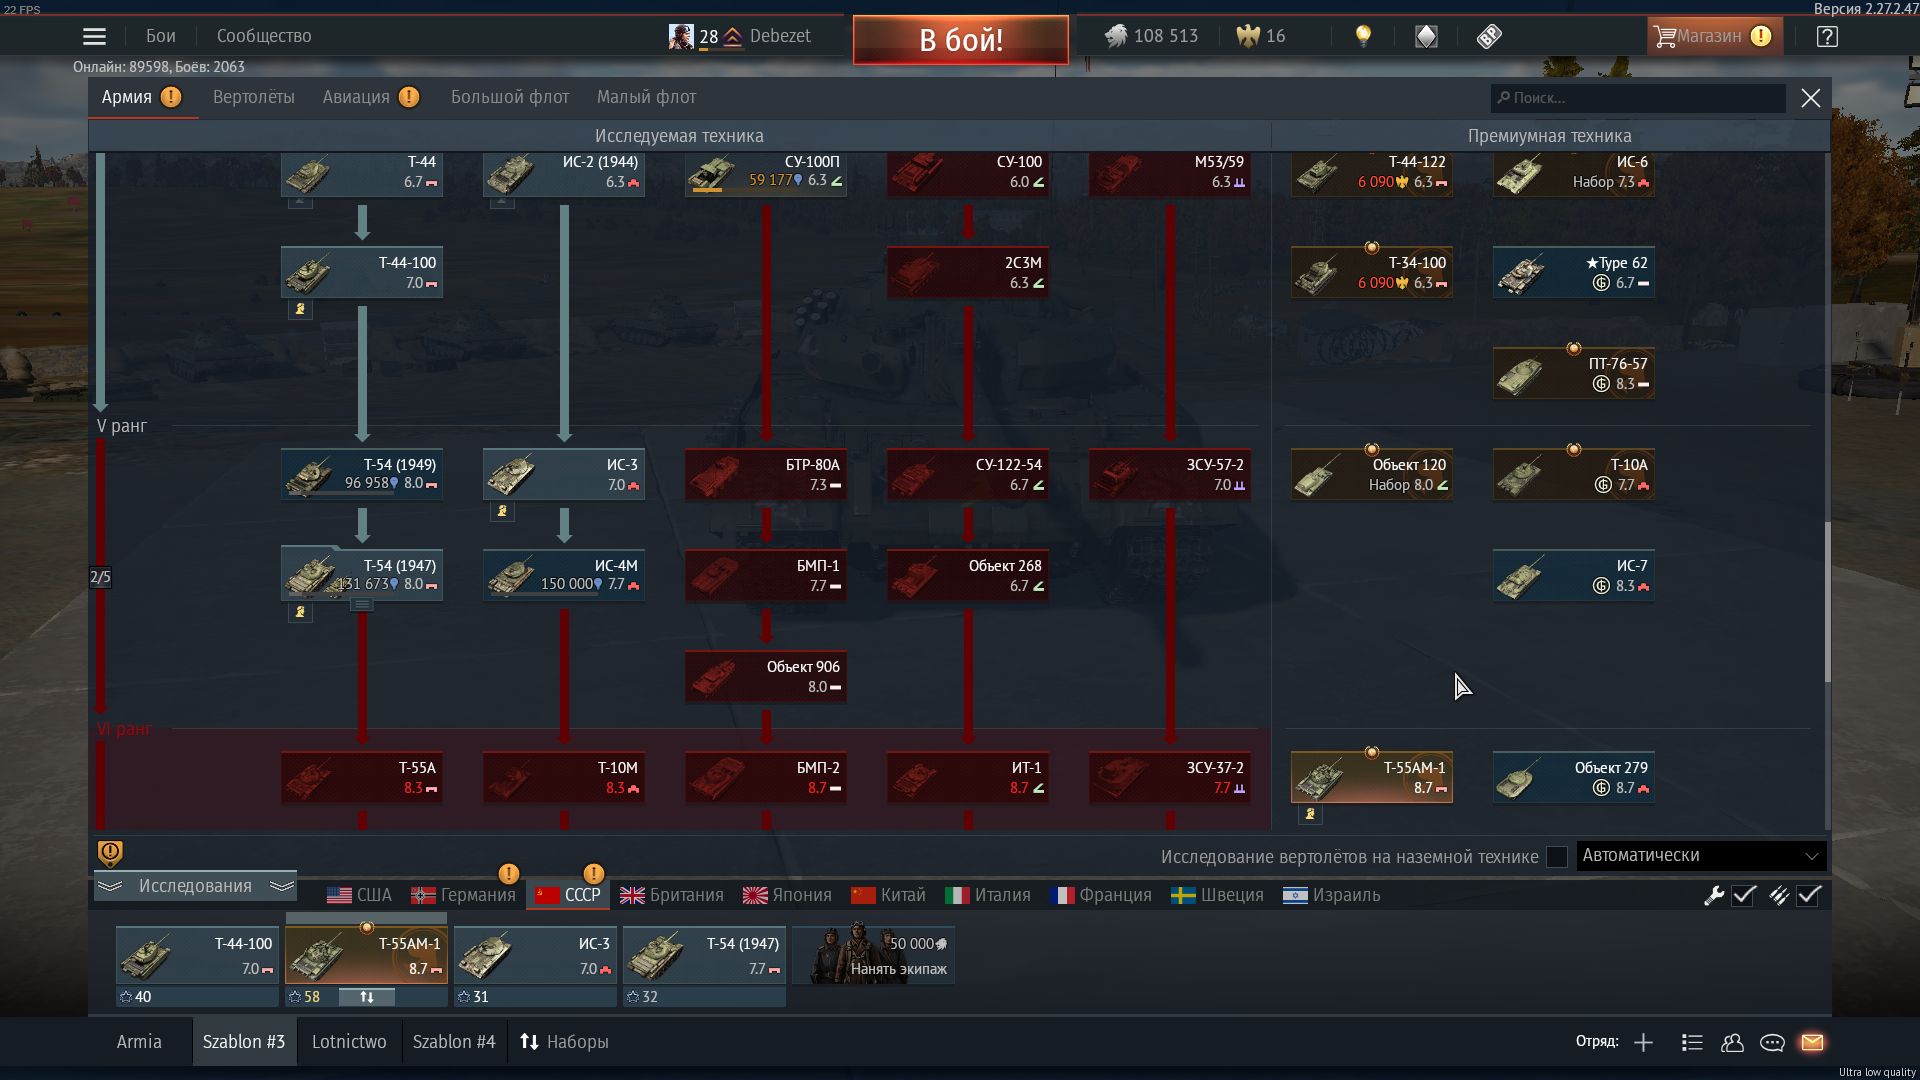Click the Debezet player avatar
The width and height of the screenshot is (1920, 1080).
coord(681,37)
